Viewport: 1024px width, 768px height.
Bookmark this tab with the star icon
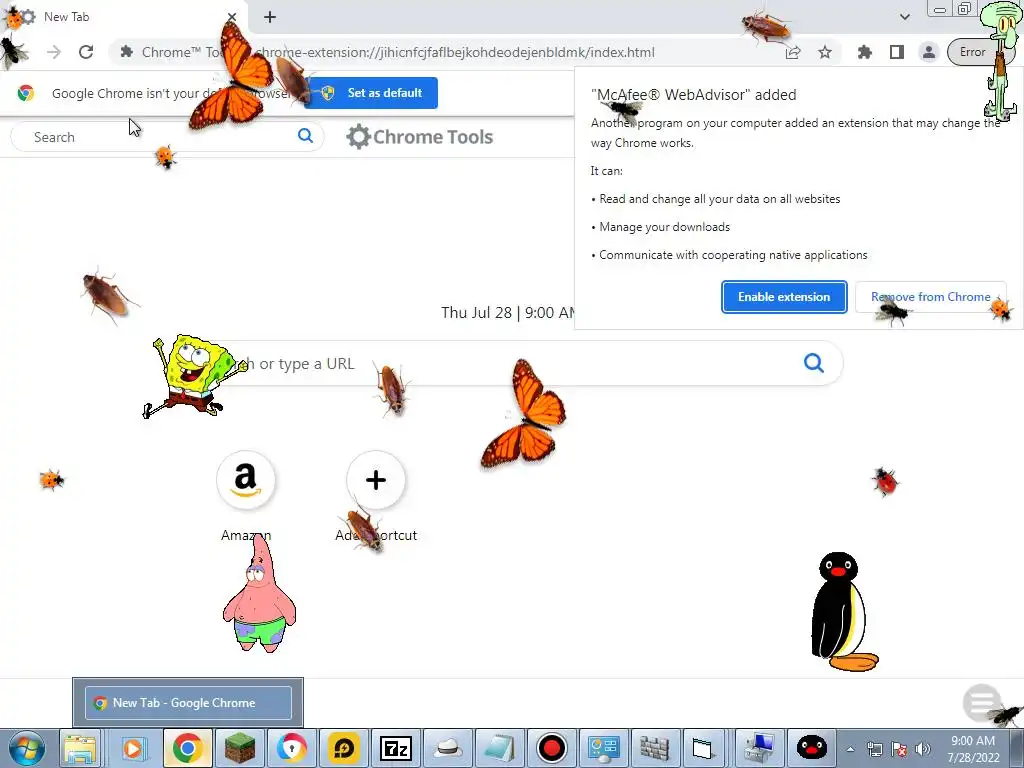pyautogui.click(x=825, y=52)
